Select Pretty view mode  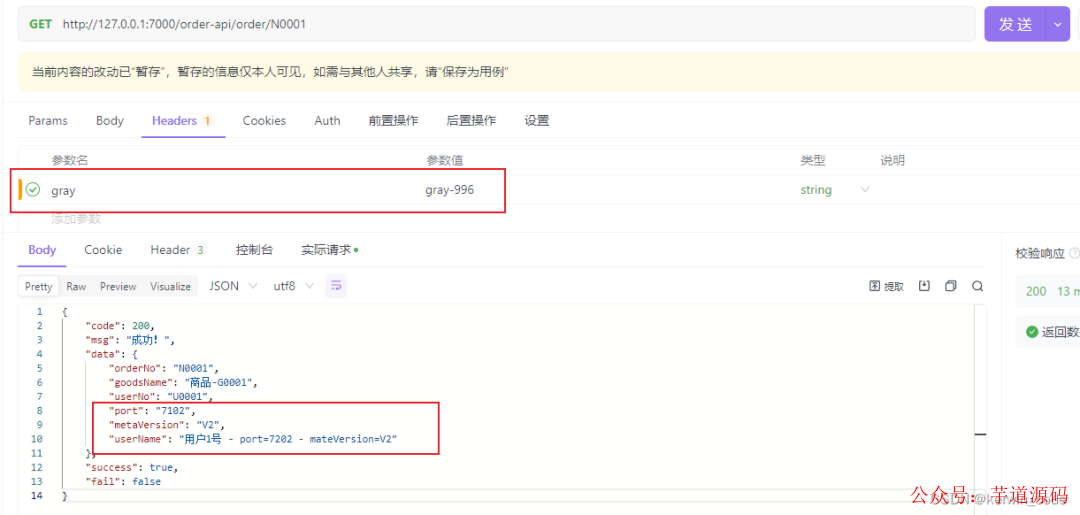click(x=39, y=286)
